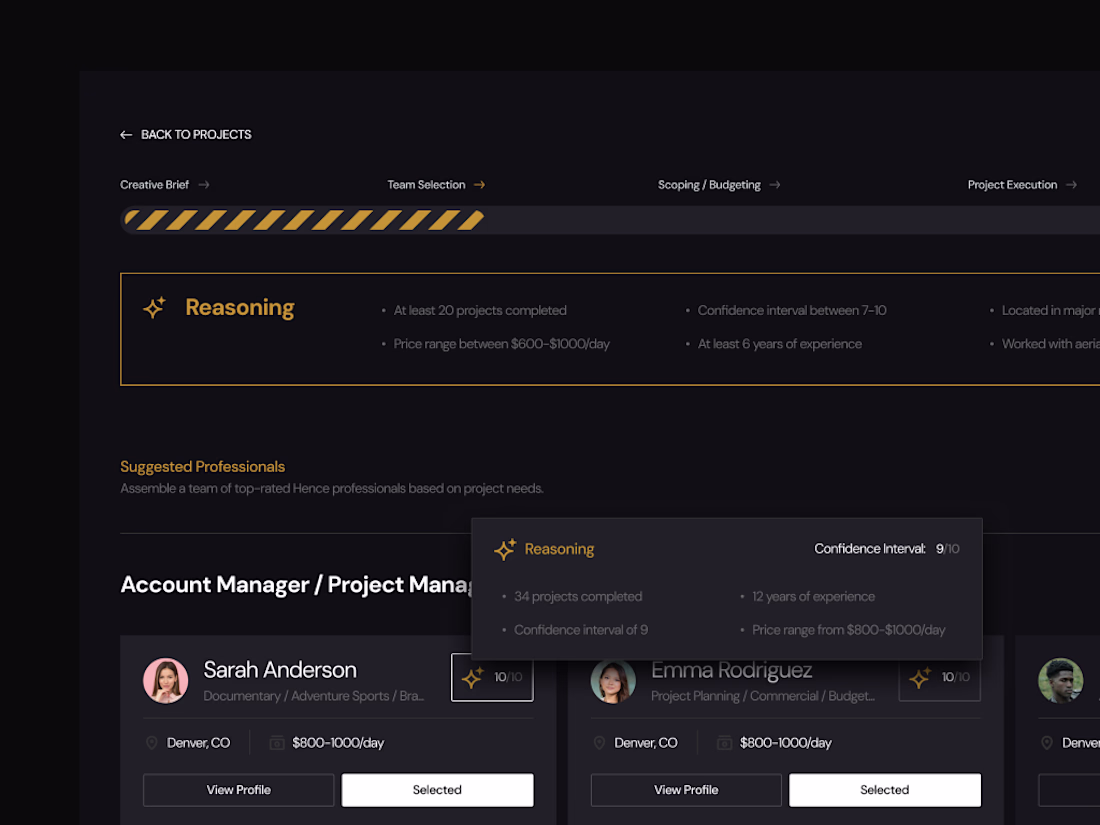Screen dimensions: 1100x825
Task: Toggle the Selected button for Emma Rodriguez
Action: [885, 790]
